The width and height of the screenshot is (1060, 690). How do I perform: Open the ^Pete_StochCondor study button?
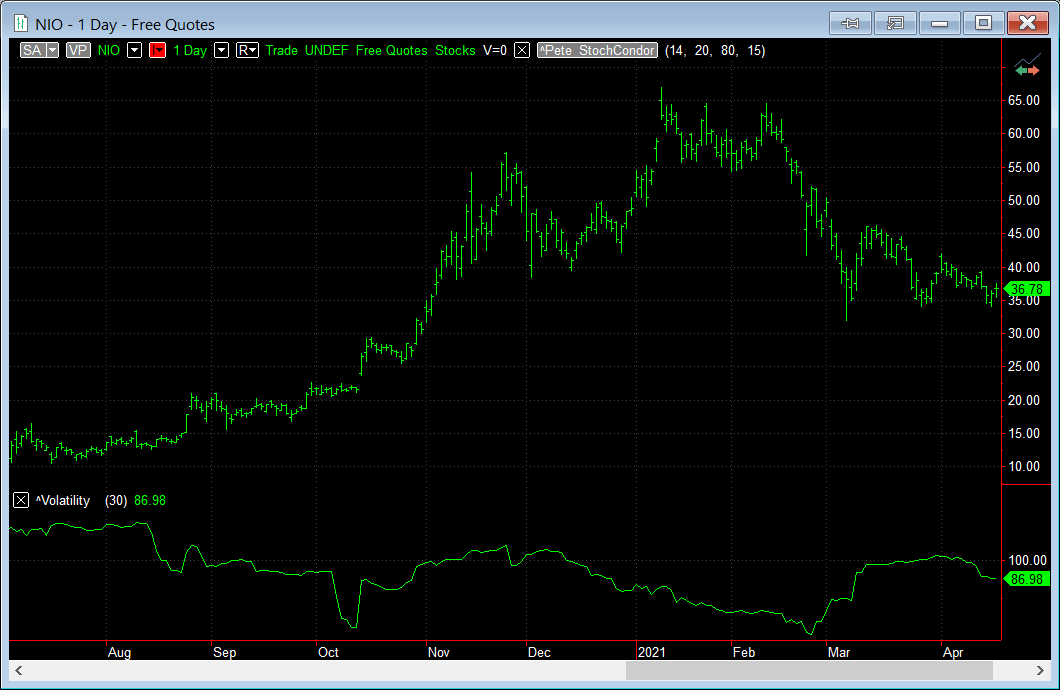[598, 50]
